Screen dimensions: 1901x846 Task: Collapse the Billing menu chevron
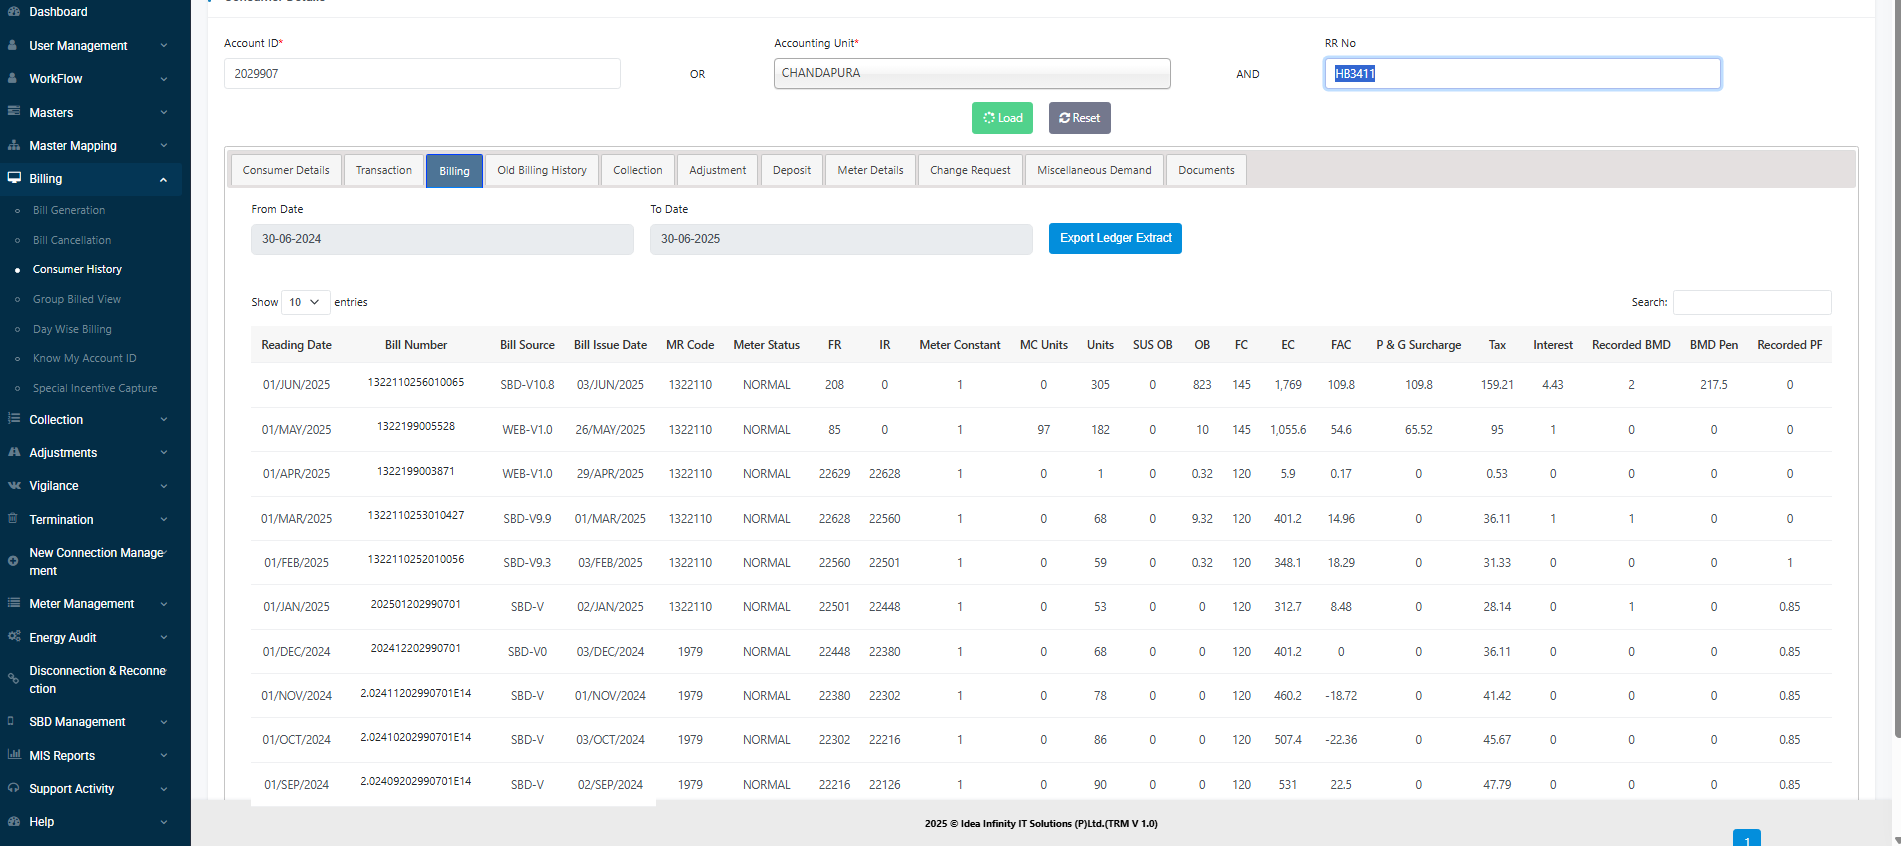tap(164, 180)
